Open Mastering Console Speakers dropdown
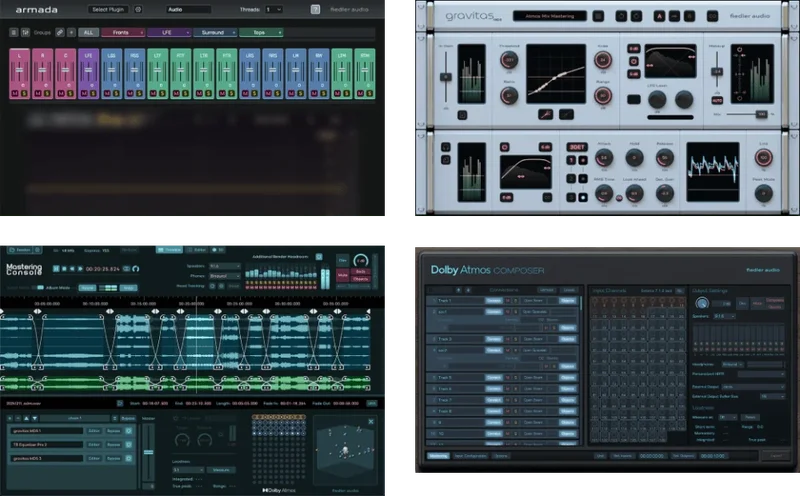 [224, 266]
